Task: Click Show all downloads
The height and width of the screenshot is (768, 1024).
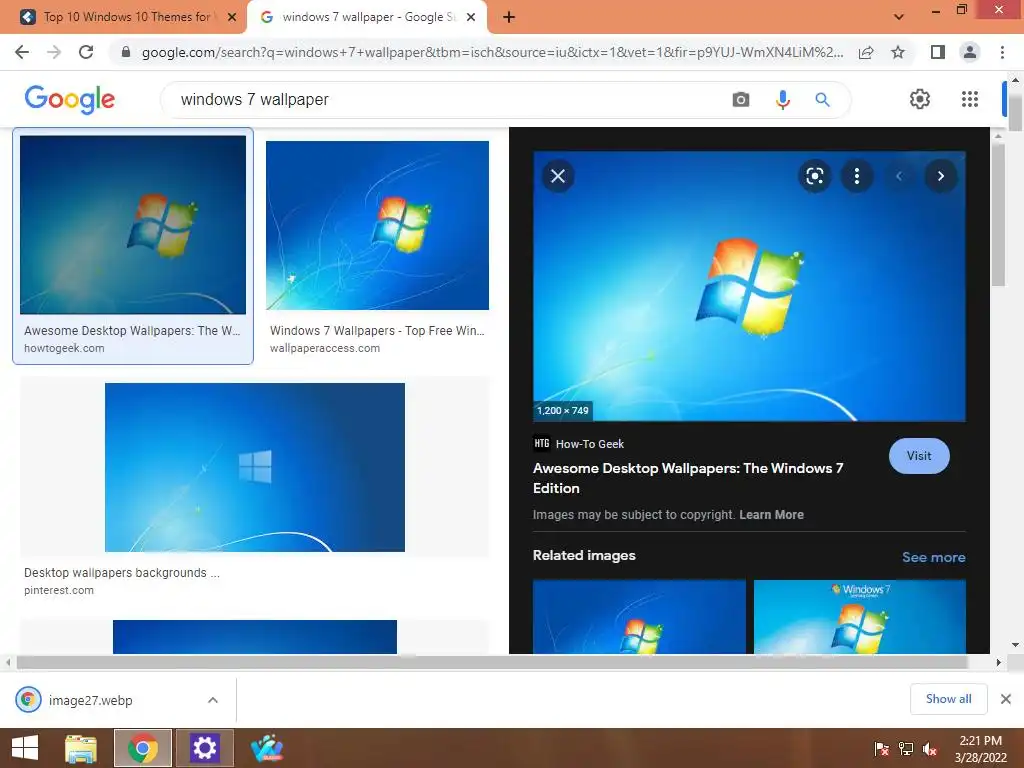Action: click(948, 699)
